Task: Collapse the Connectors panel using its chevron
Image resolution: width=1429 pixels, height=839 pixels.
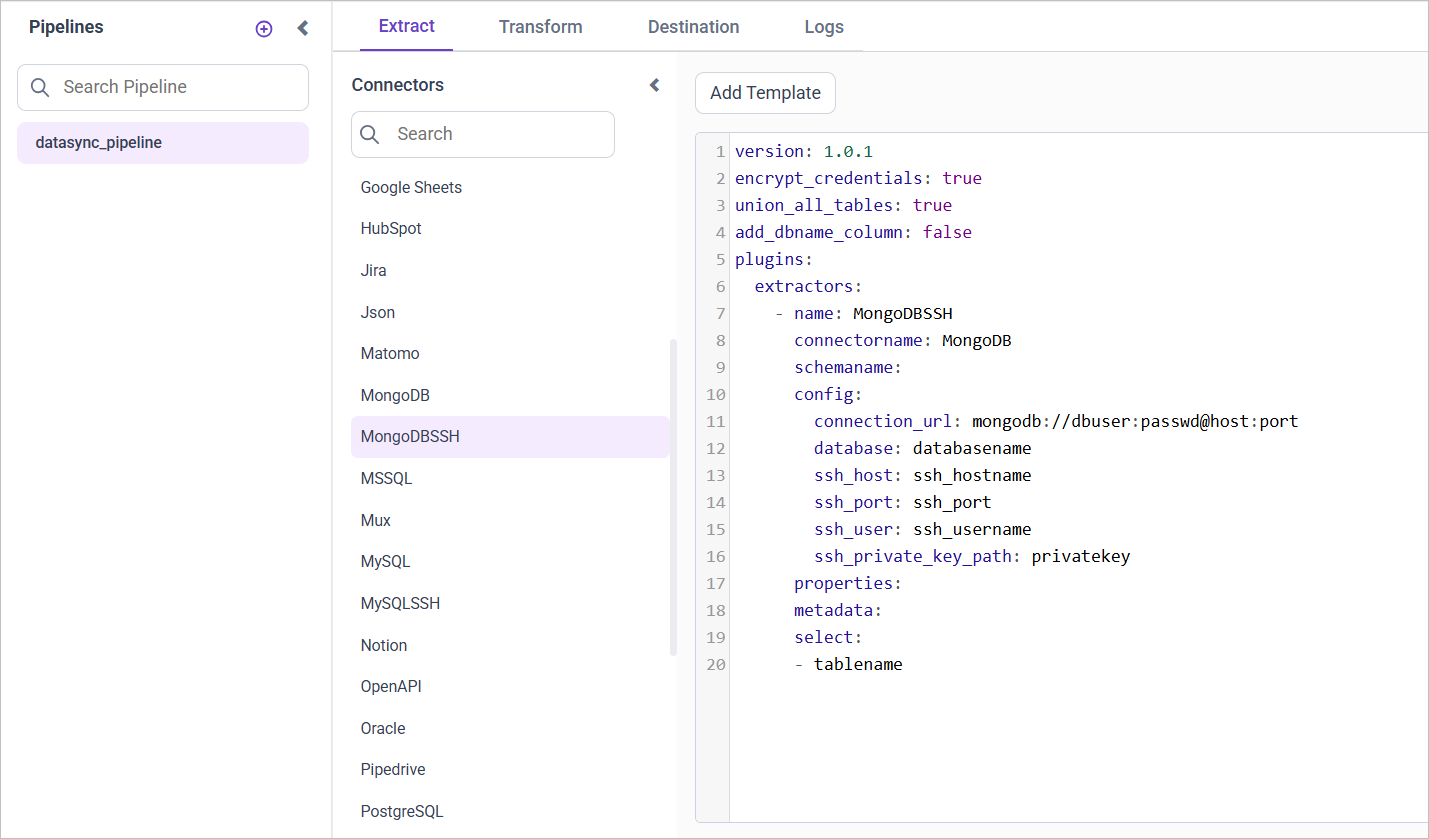Action: (654, 85)
